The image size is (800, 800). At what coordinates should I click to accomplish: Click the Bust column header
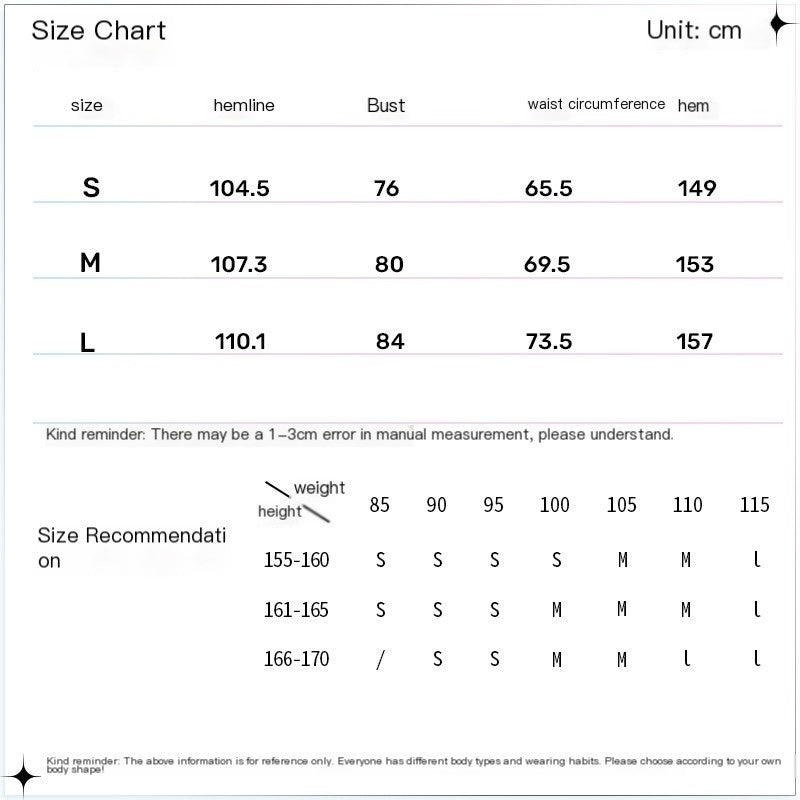coord(386,106)
